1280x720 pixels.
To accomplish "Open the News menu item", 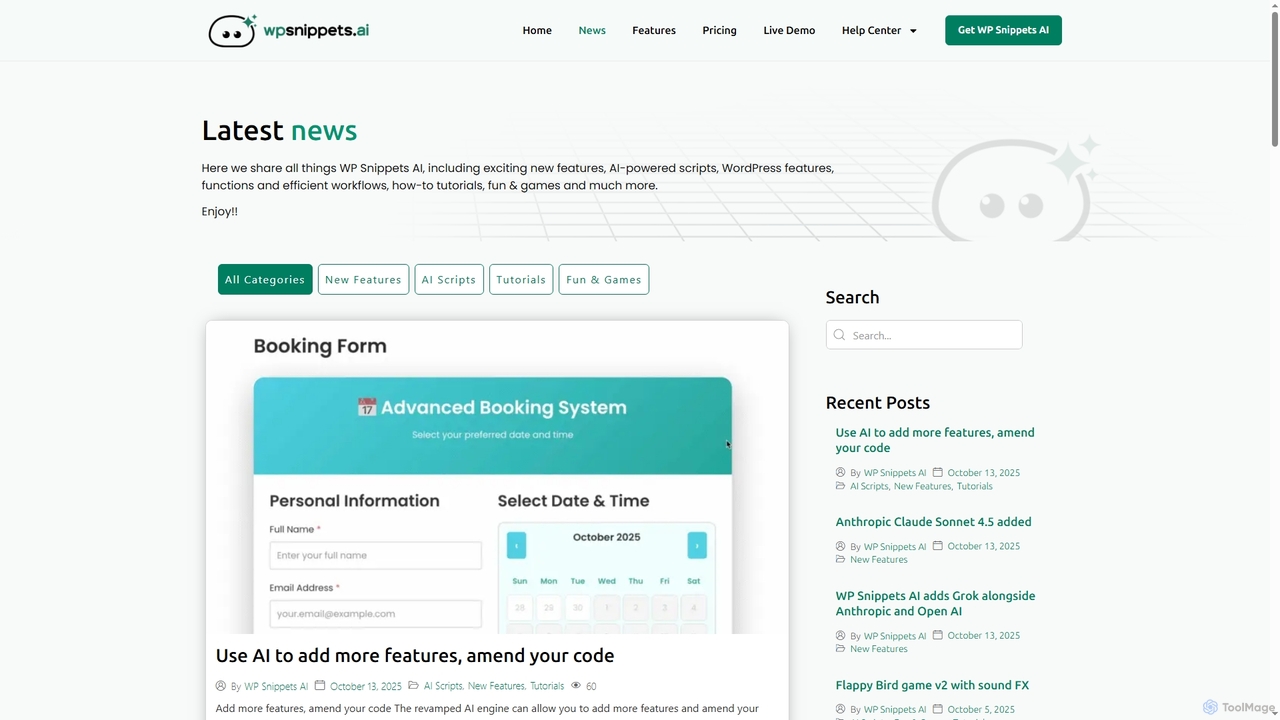I will coord(592,30).
